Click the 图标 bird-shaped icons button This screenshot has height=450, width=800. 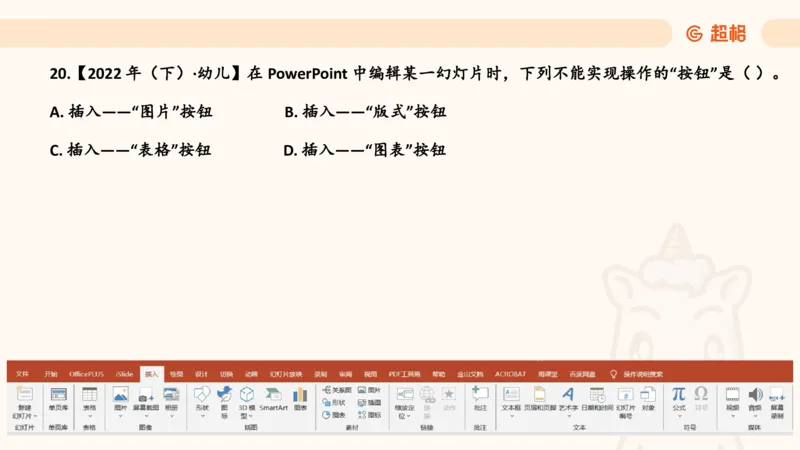[224, 394]
